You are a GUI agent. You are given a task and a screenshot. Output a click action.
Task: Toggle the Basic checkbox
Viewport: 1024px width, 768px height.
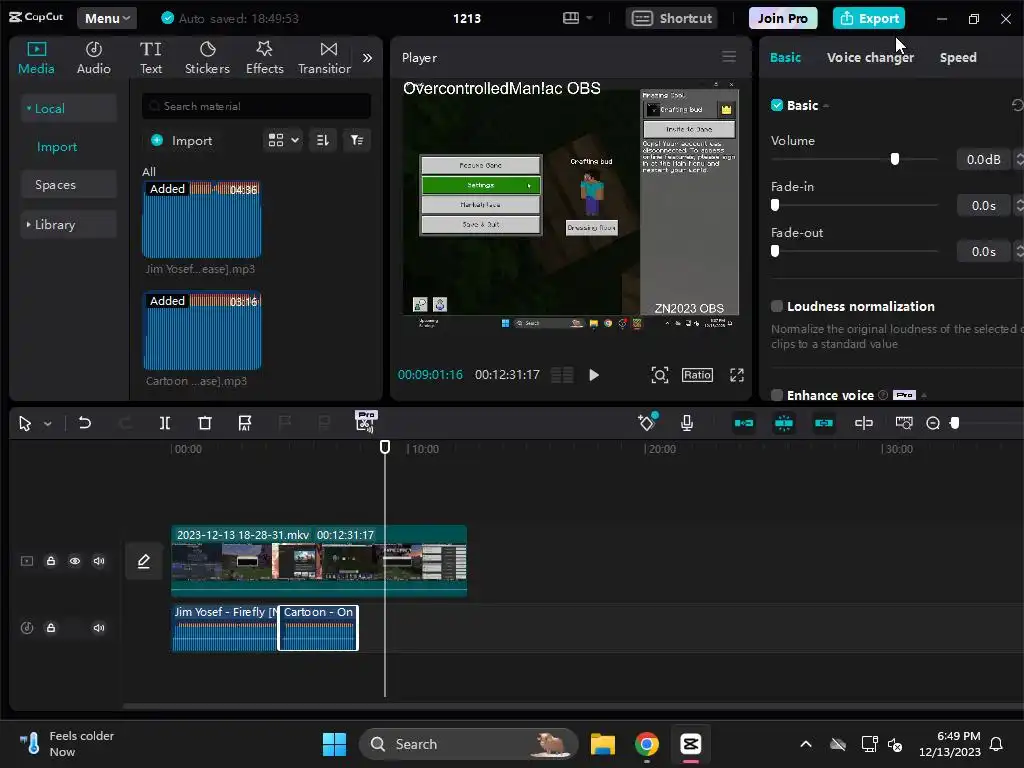click(776, 105)
